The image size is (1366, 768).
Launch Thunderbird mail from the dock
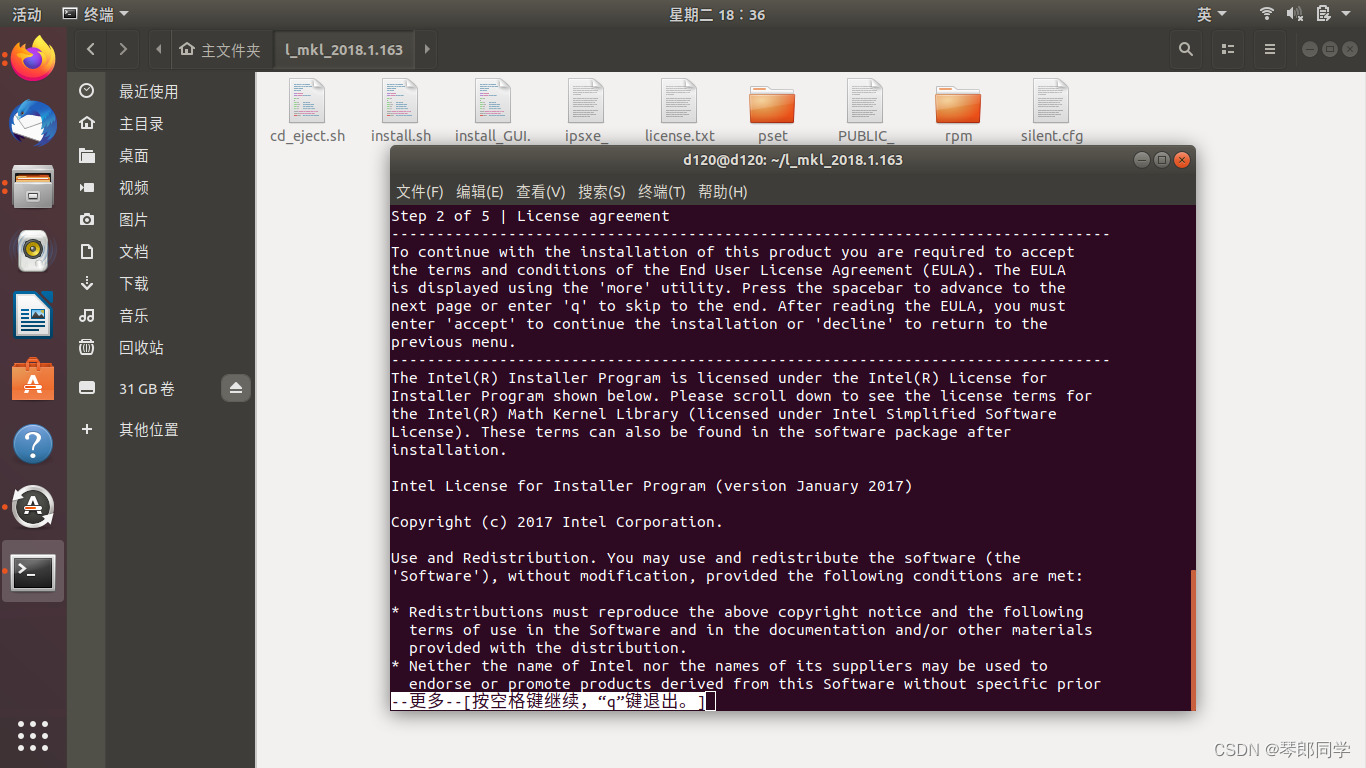33,123
